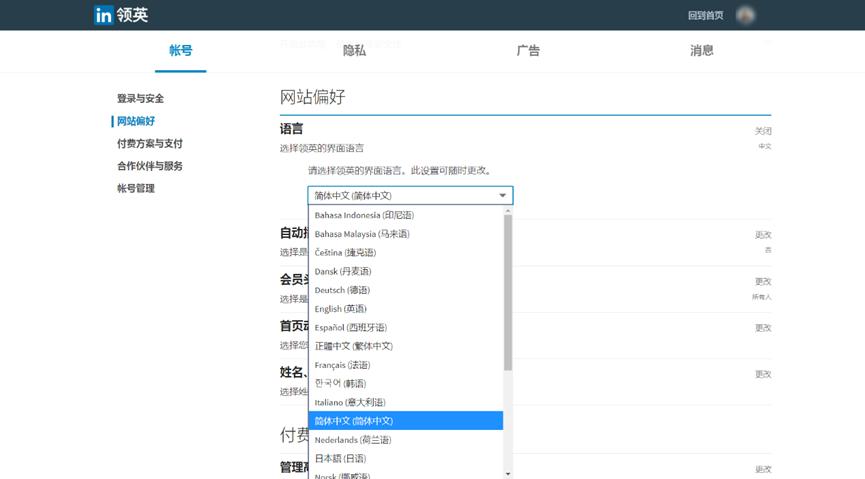
Task: Choose English (英语) option
Action: pyautogui.click(x=405, y=309)
